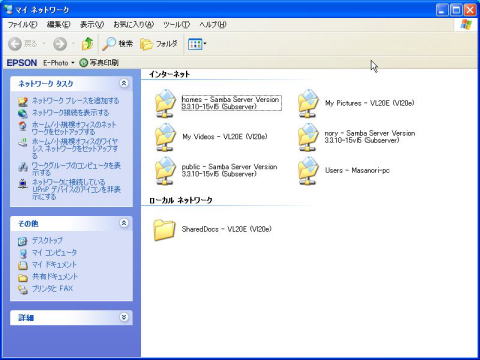Click the wireless network setup icon
The image size is (480, 360).
[x=23, y=143]
